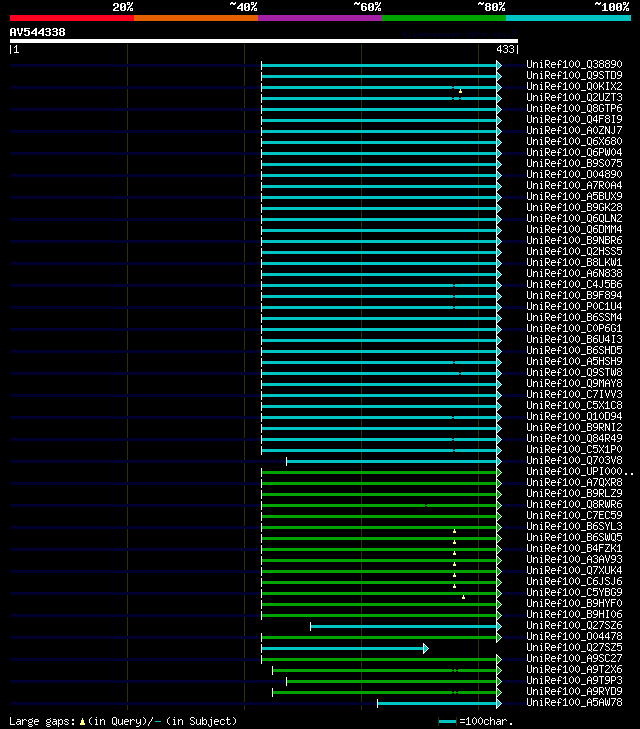Click the UniRef100_A9T2X6 hit label
The image size is (640, 729).
point(574,669)
